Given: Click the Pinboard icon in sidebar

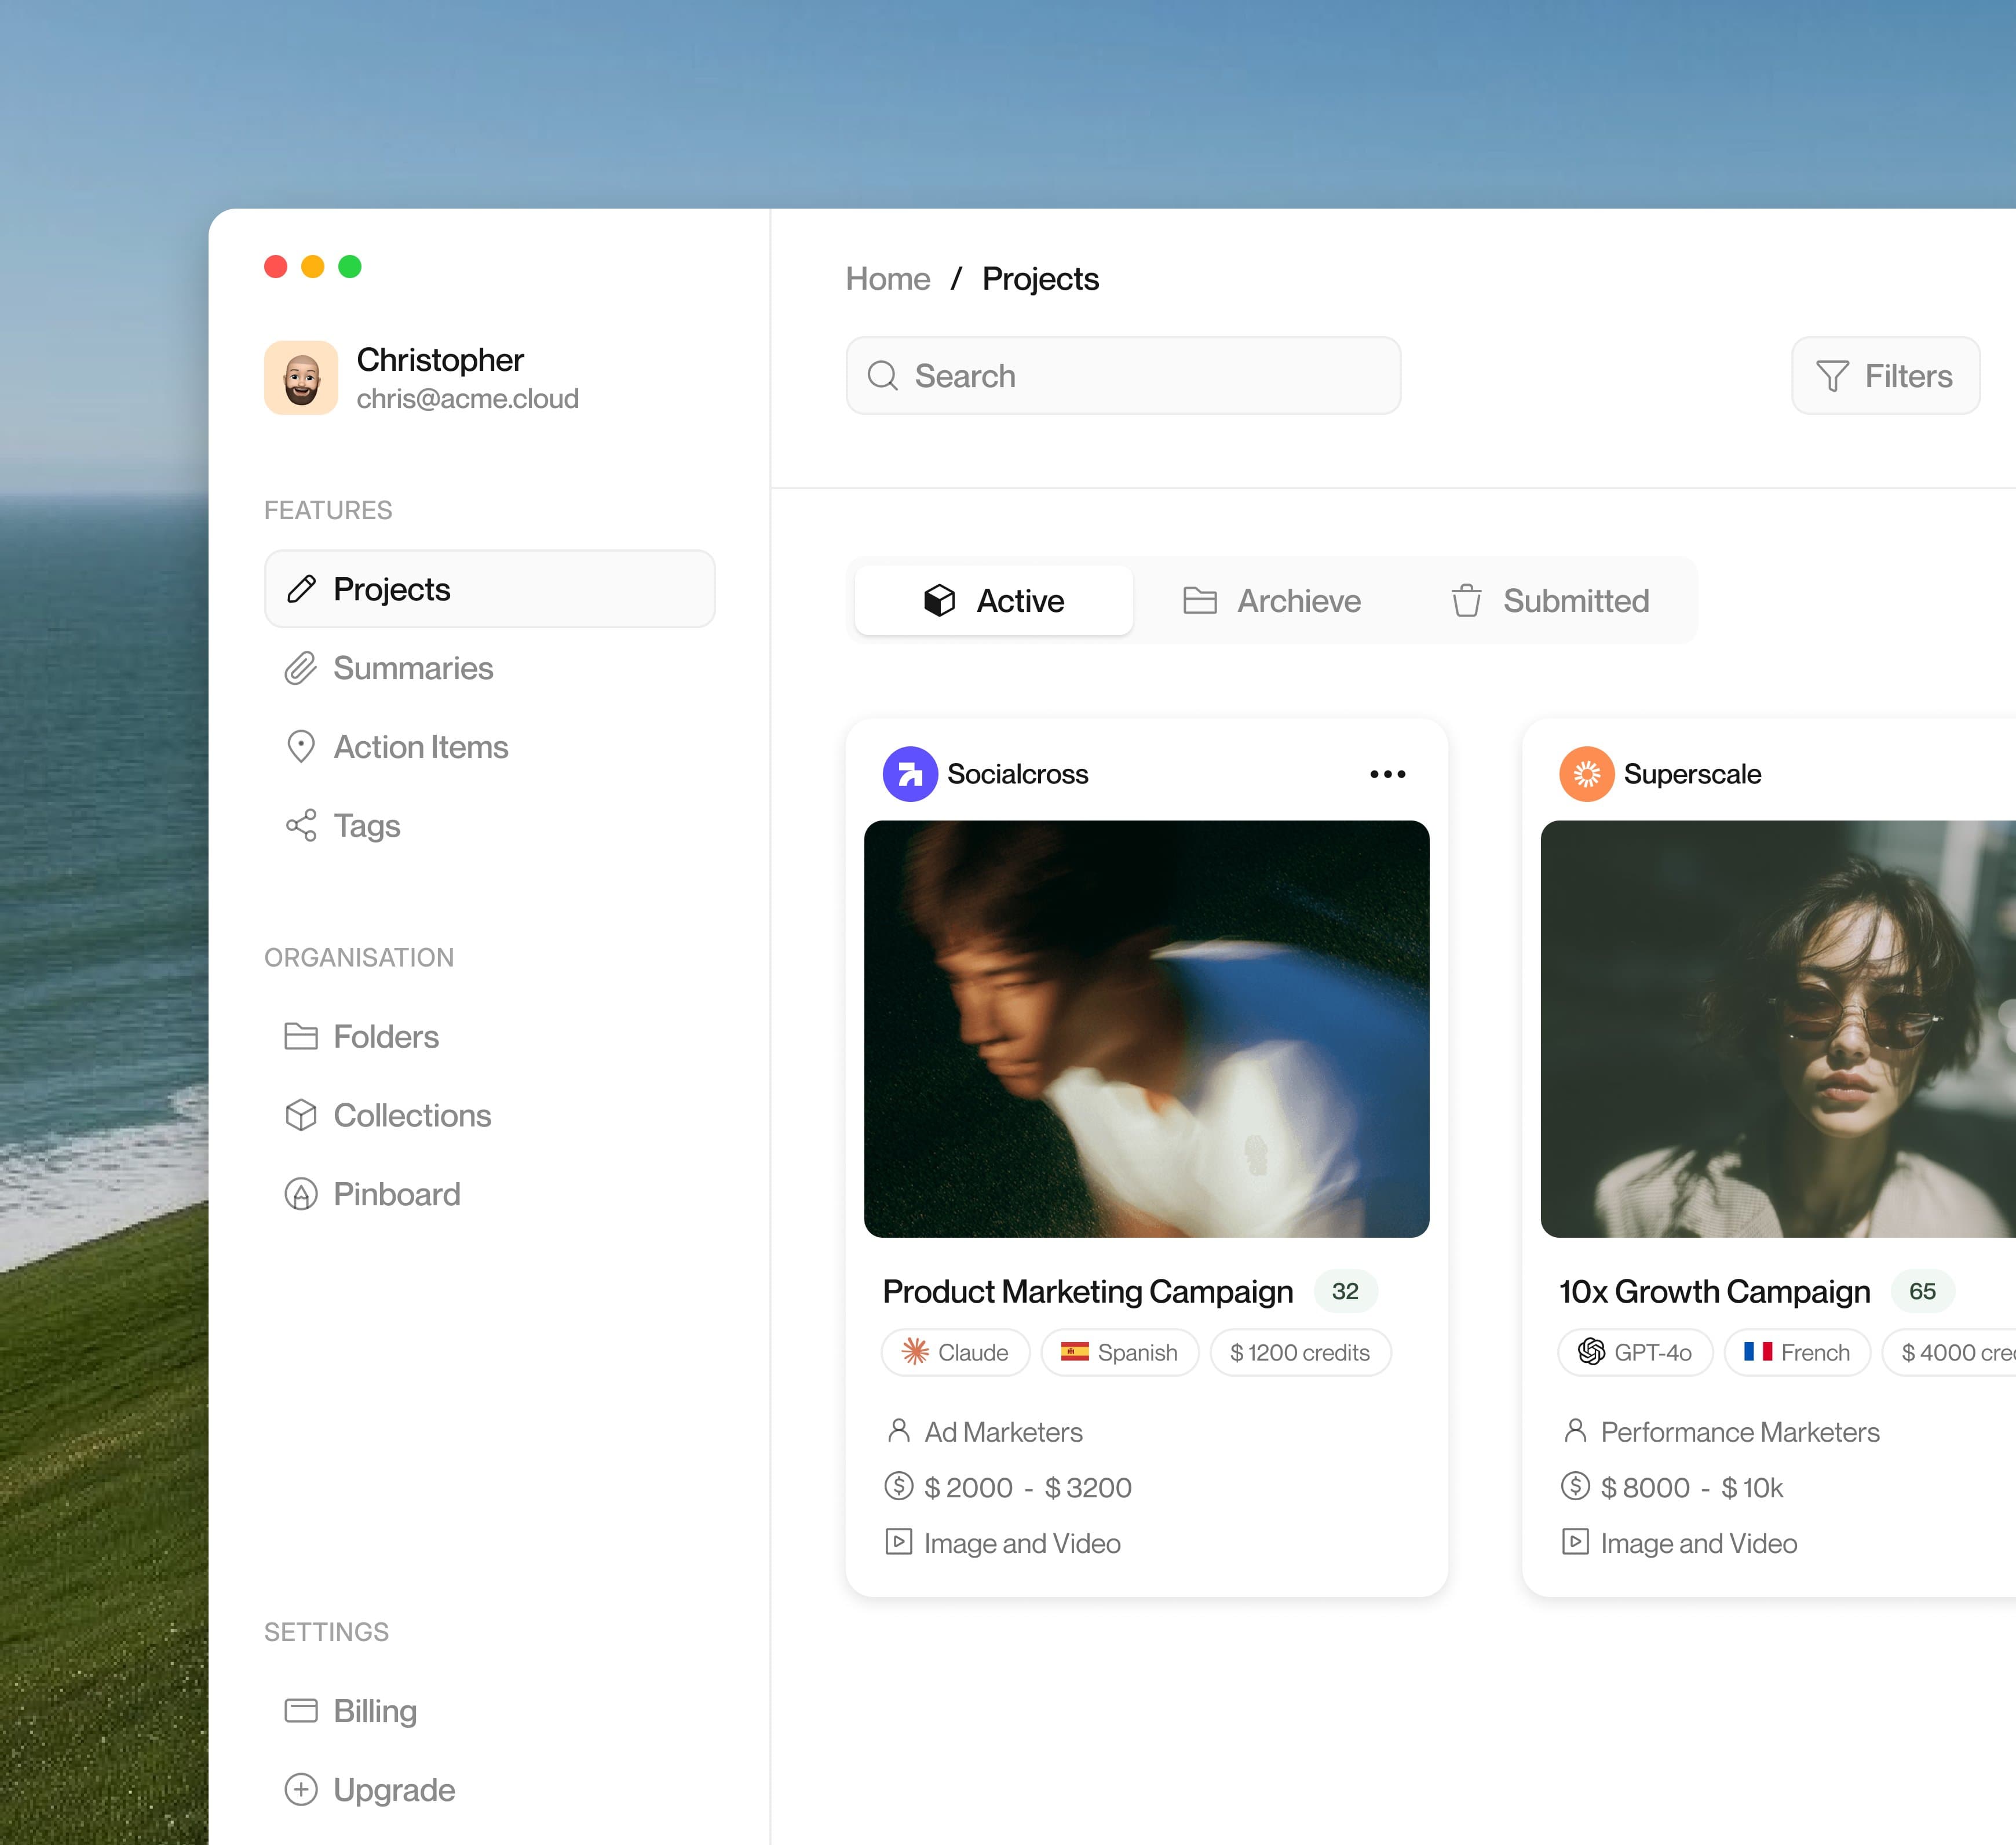Looking at the screenshot, I should point(301,1194).
